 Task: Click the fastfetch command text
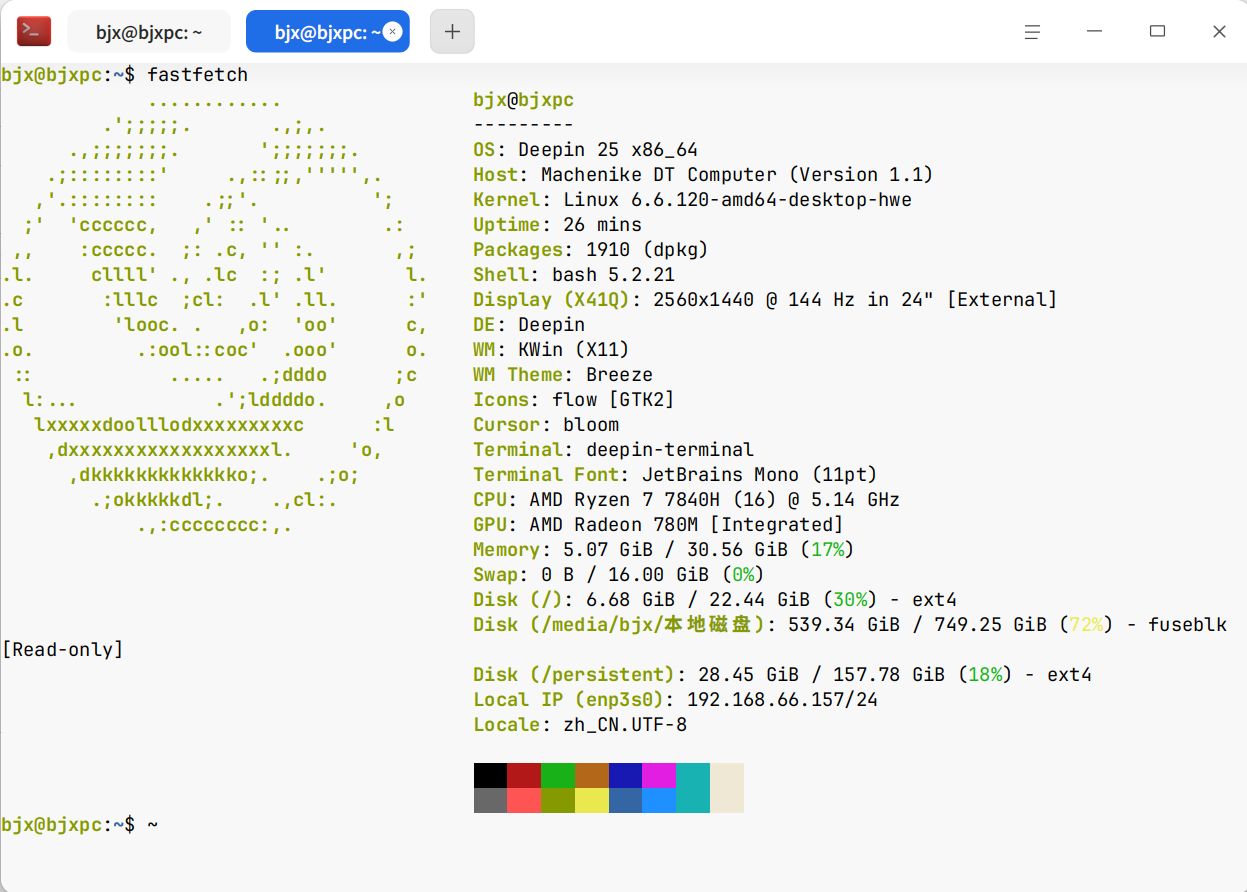point(197,75)
